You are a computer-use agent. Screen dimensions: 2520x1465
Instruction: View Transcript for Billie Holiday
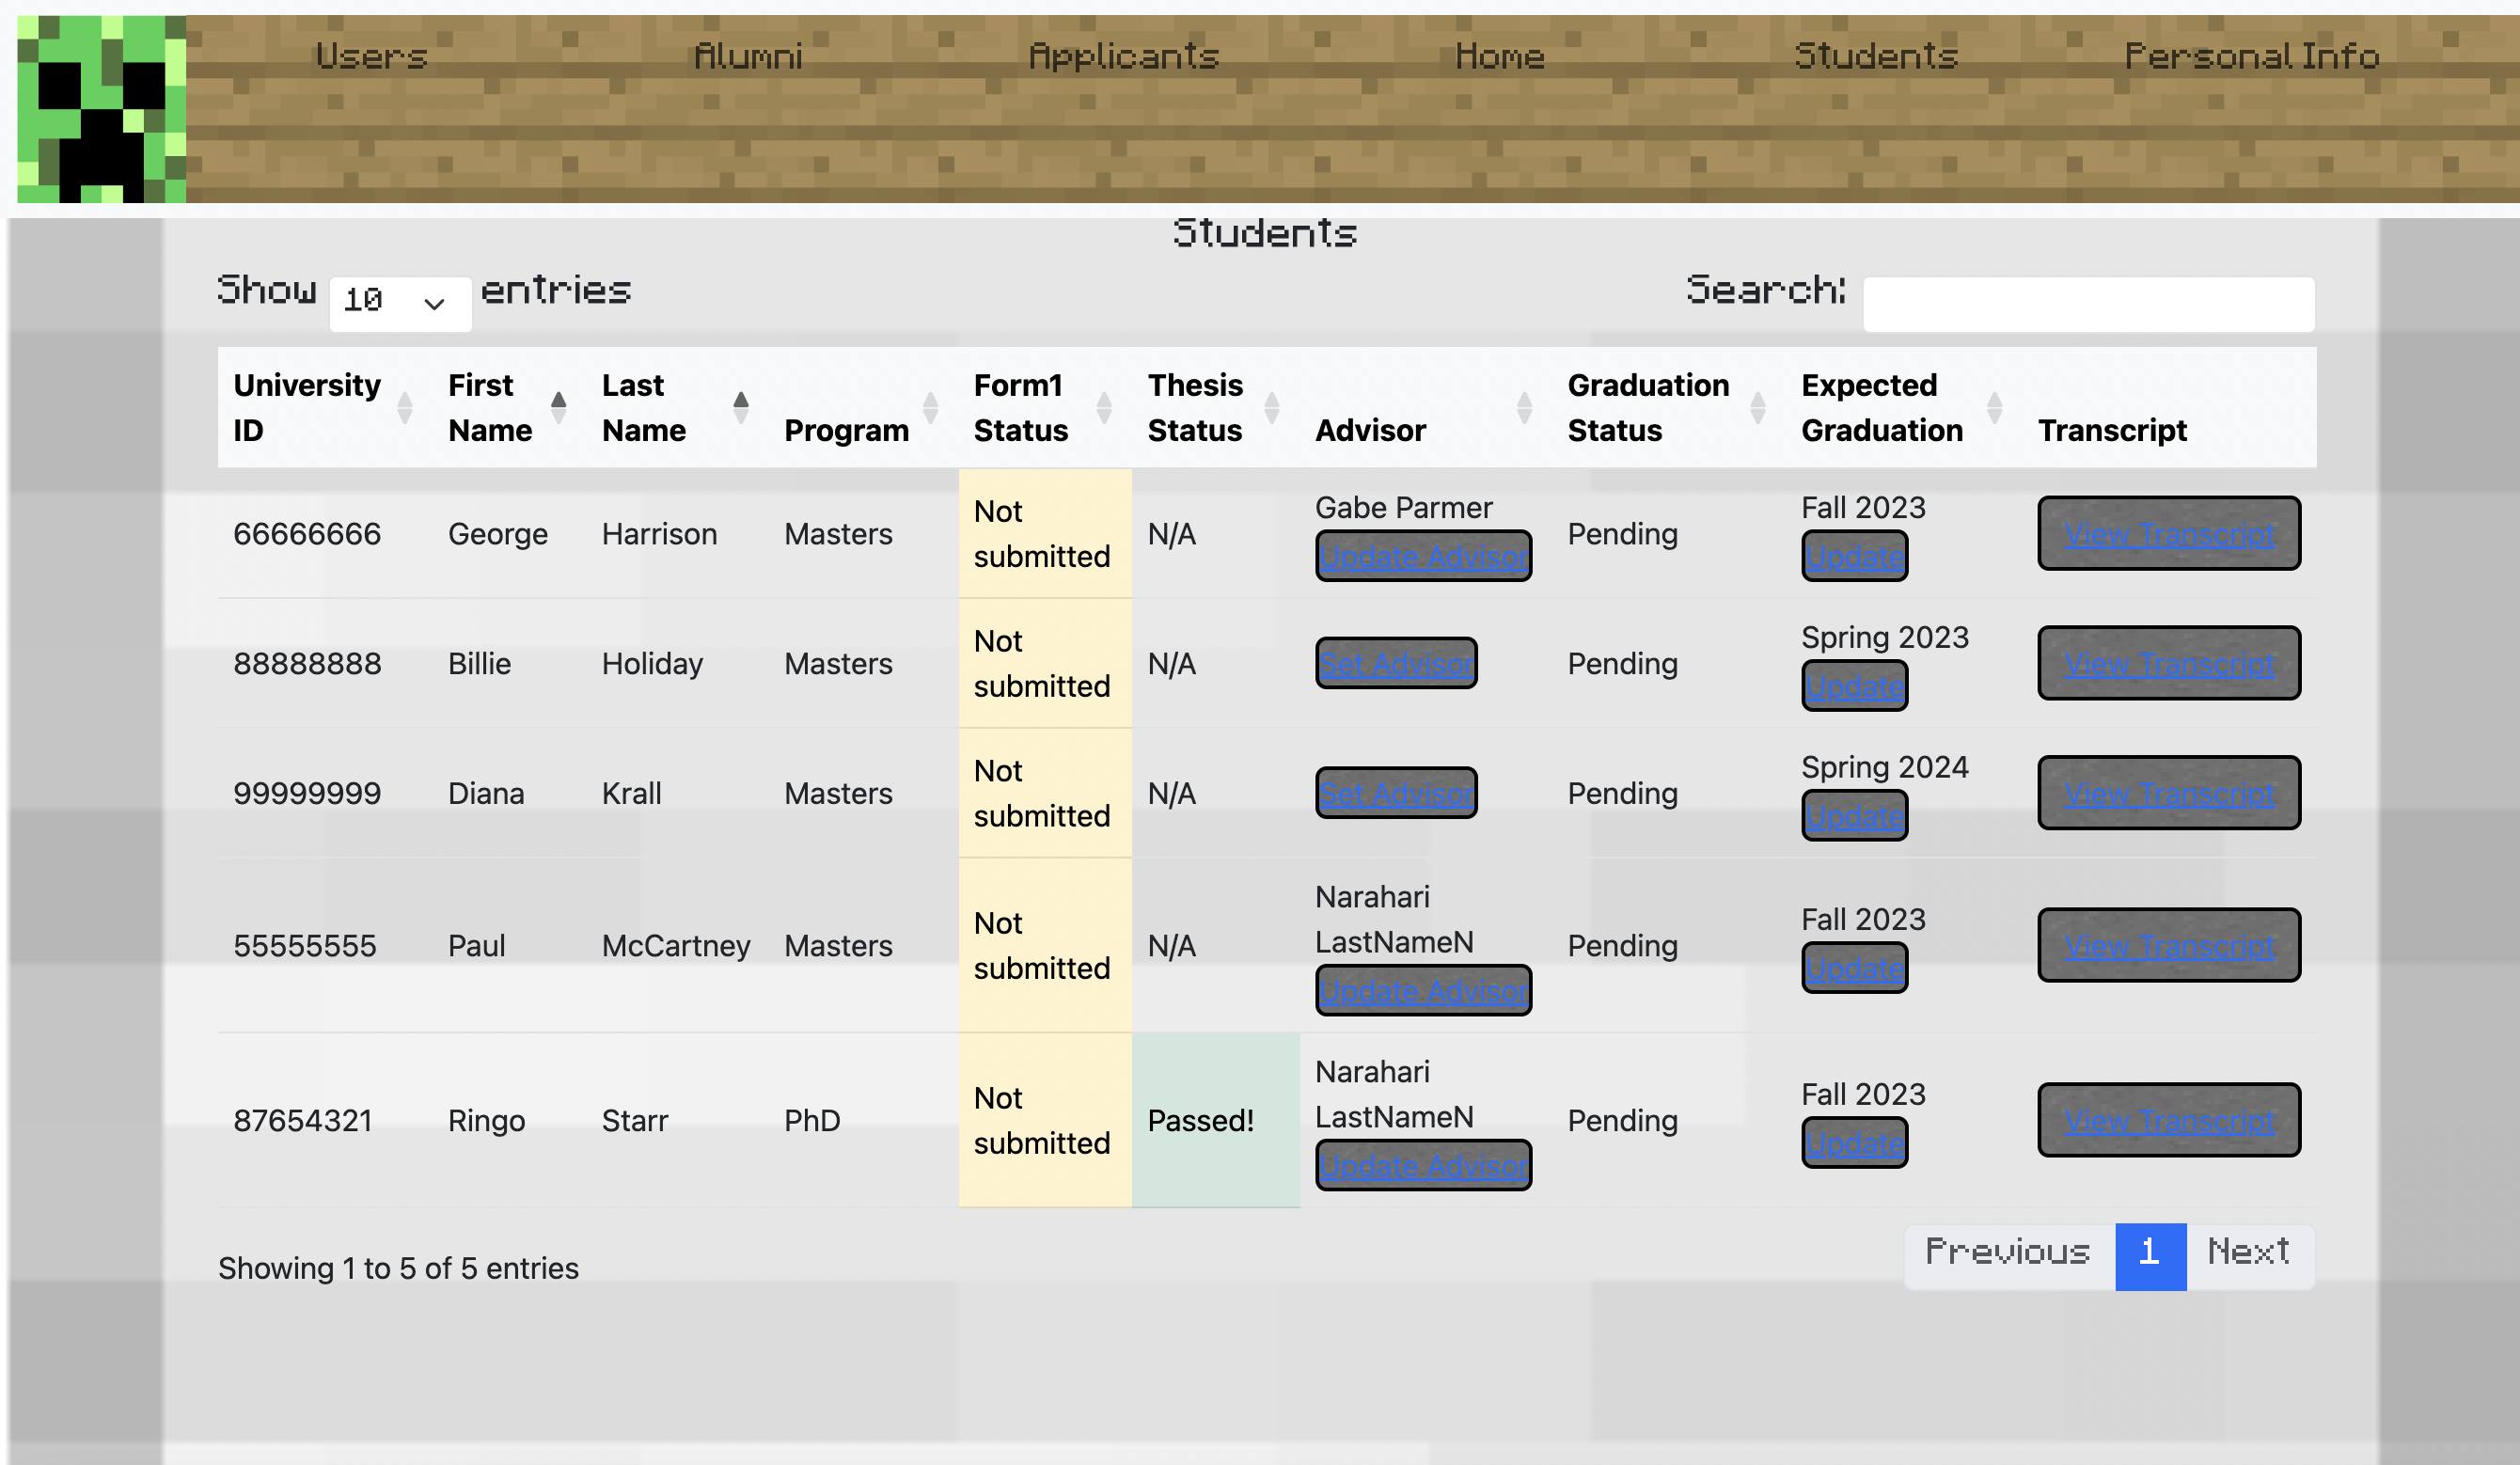pos(2169,663)
